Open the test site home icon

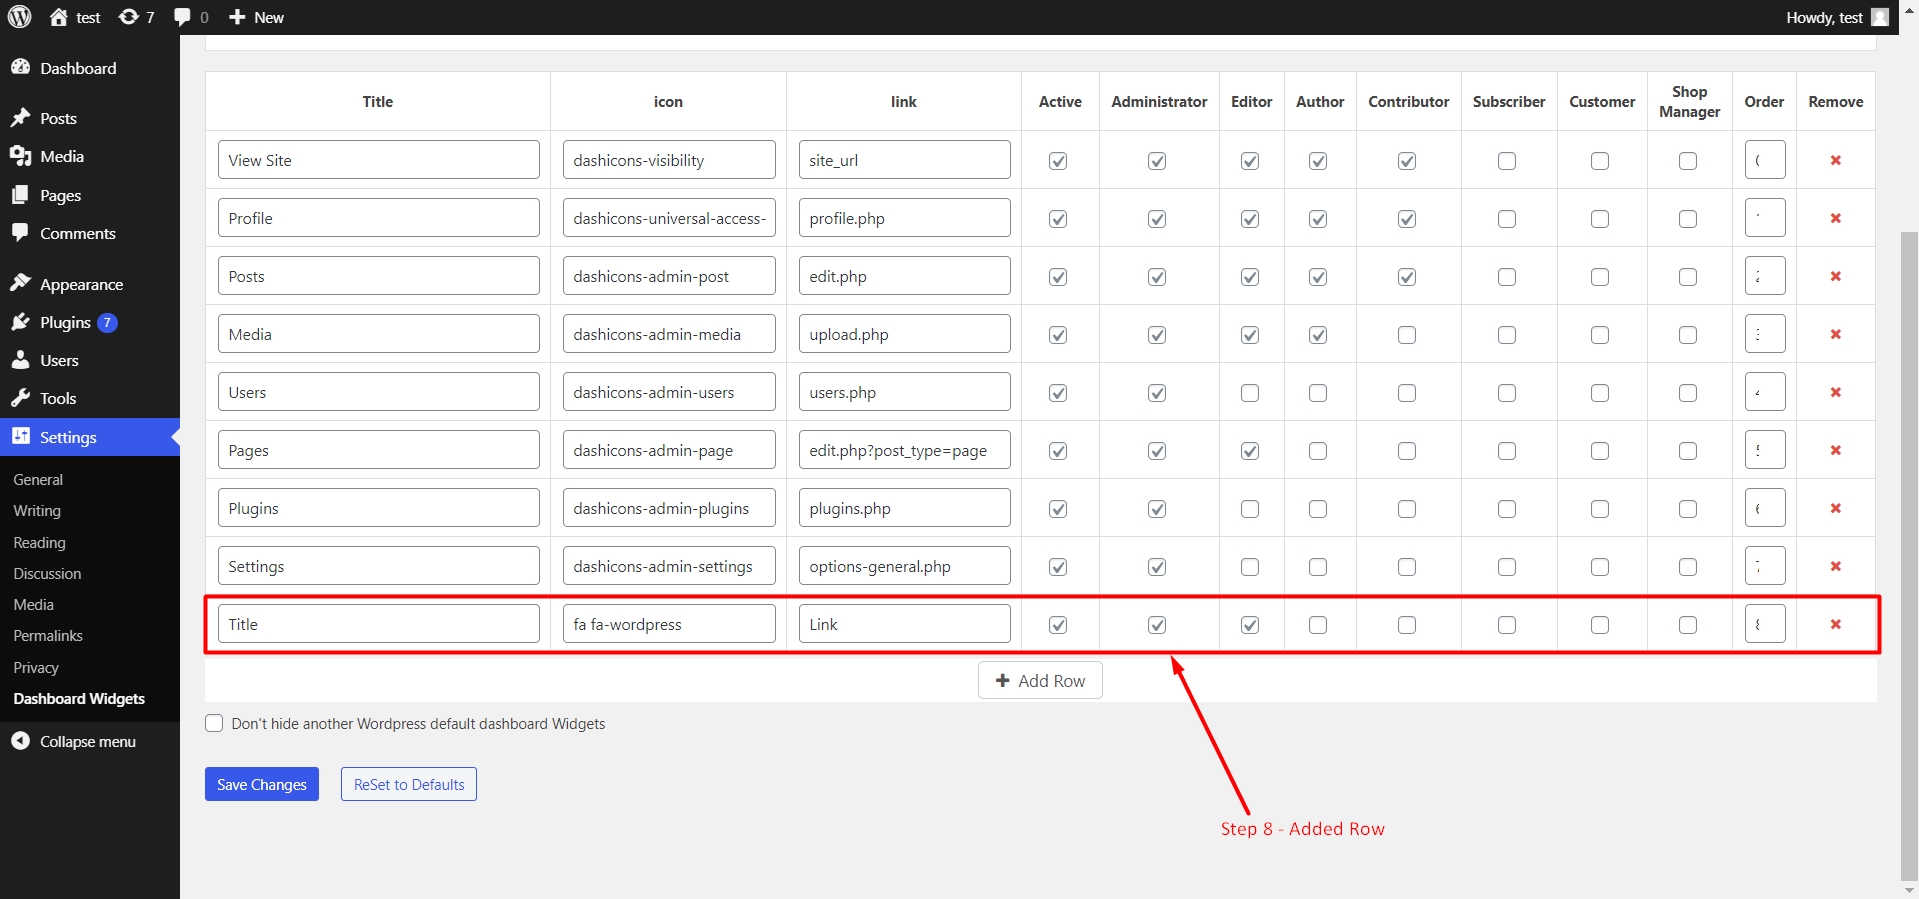59,17
